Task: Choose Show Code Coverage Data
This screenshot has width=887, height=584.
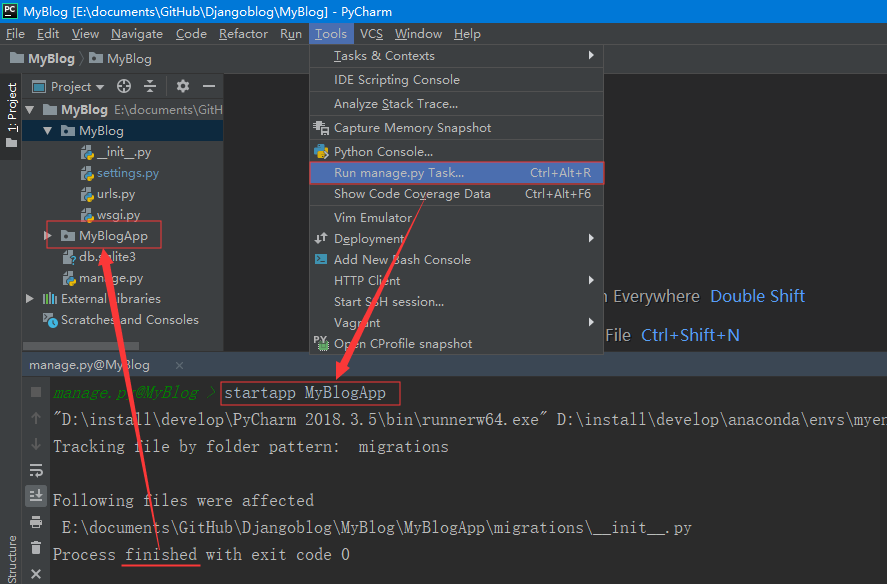Action: coord(457,194)
